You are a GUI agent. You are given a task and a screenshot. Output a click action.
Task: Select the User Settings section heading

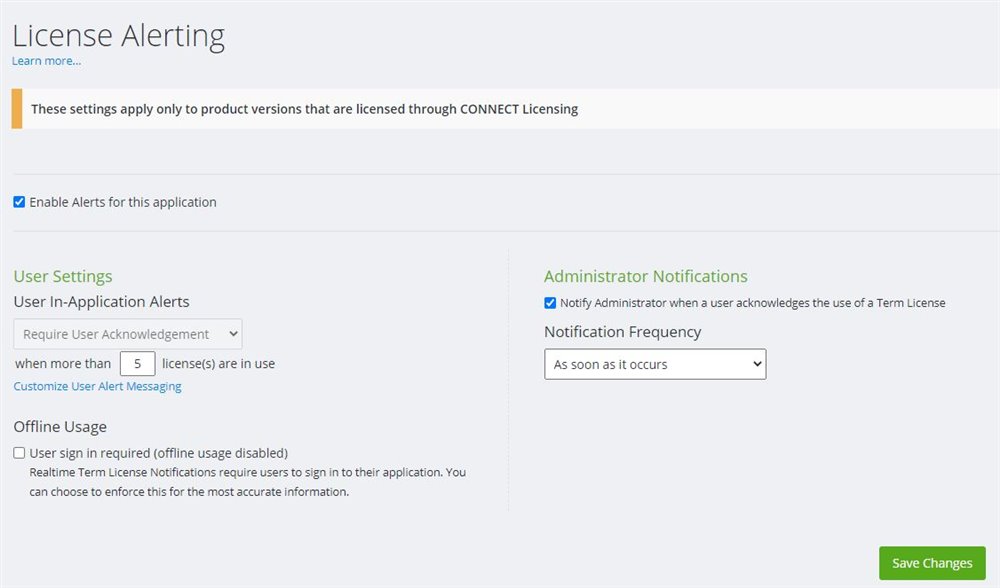click(x=63, y=276)
